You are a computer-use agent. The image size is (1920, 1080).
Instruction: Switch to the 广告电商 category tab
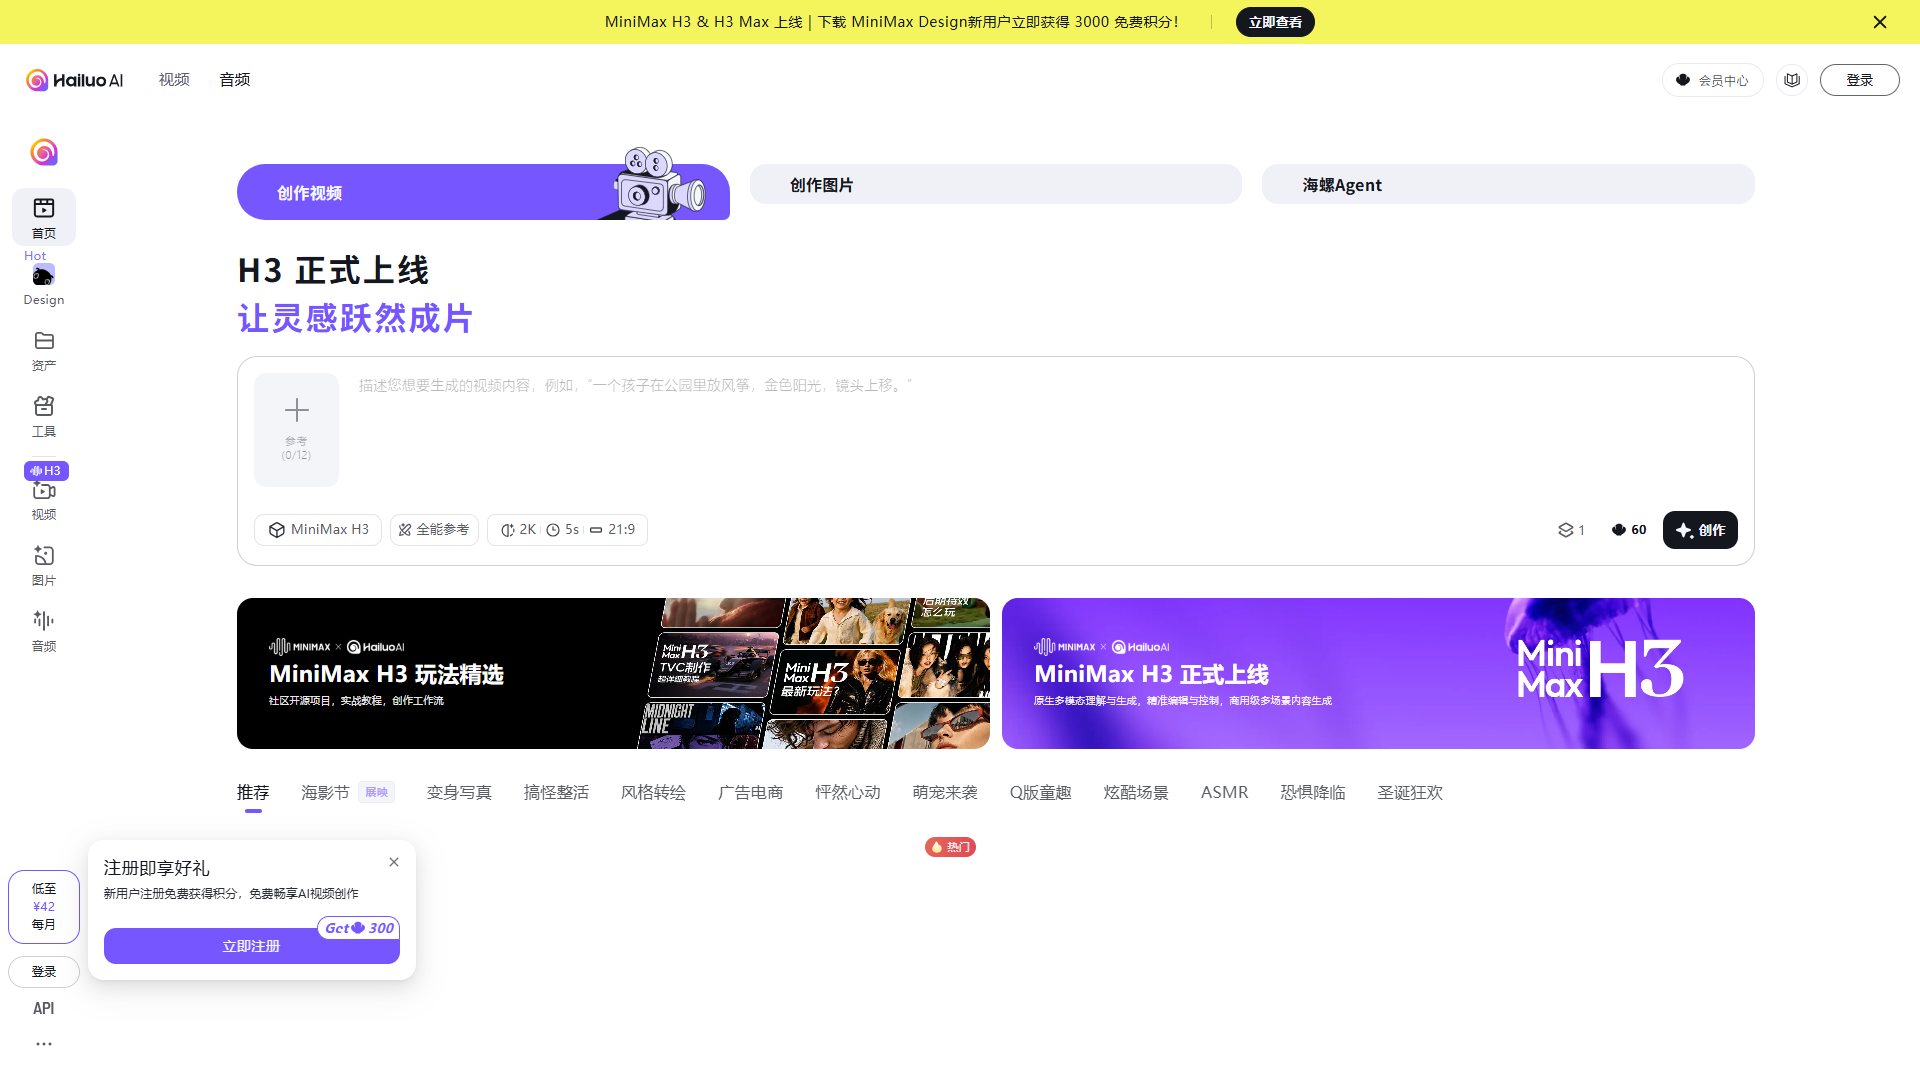pyautogui.click(x=750, y=793)
